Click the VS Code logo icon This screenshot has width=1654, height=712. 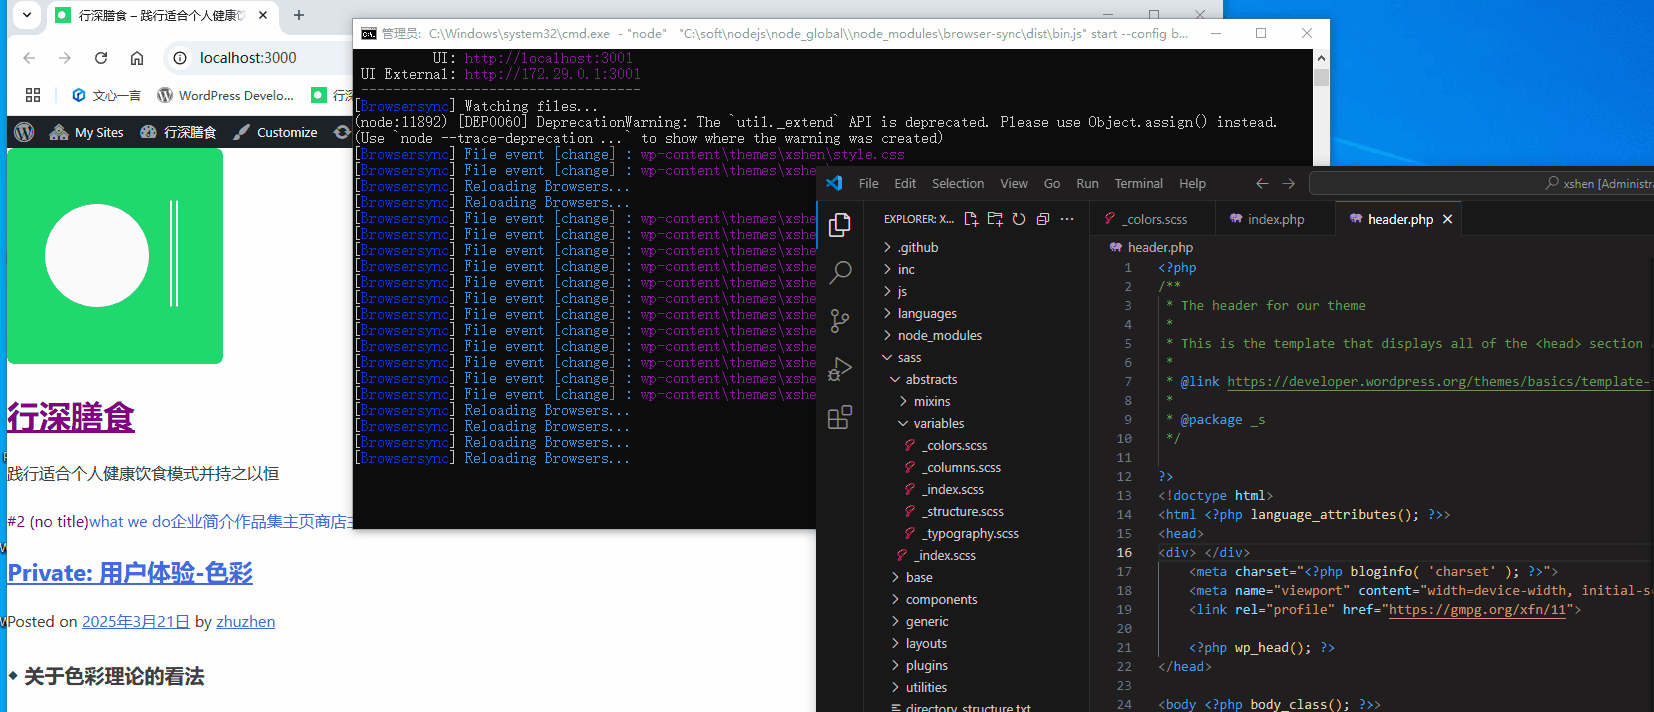point(835,183)
